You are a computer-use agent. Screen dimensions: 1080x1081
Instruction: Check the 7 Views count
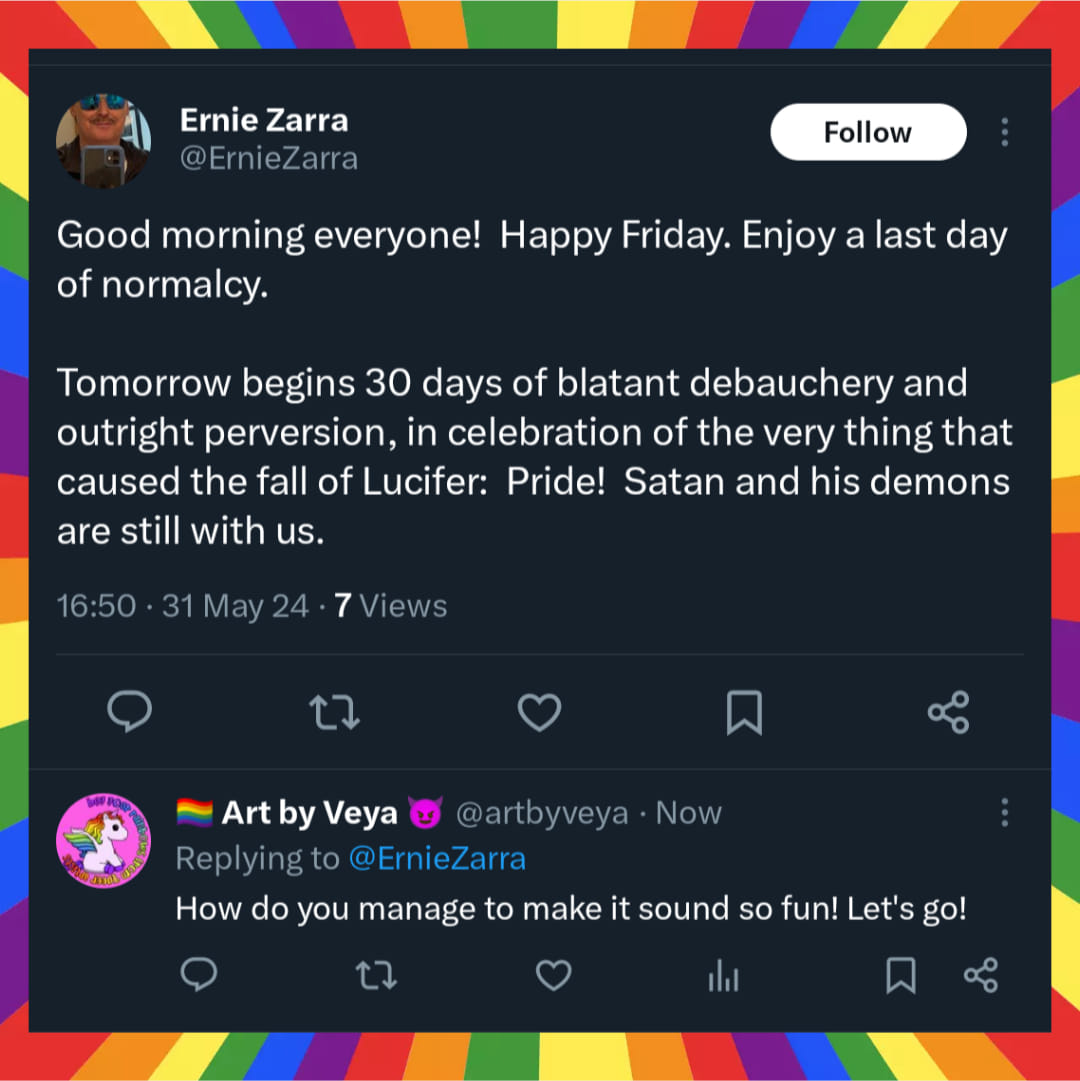click(x=391, y=605)
